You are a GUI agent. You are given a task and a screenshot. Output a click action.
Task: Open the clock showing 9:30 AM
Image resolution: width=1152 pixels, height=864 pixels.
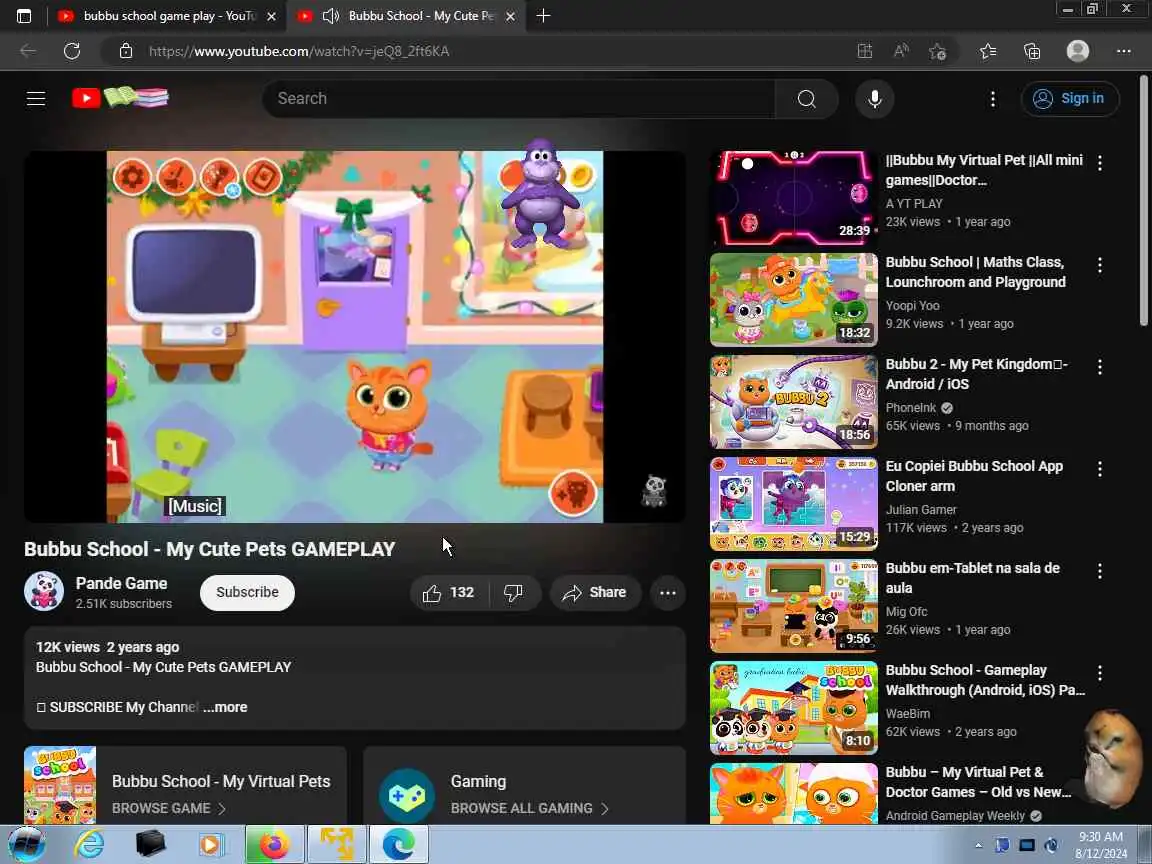click(x=1100, y=845)
